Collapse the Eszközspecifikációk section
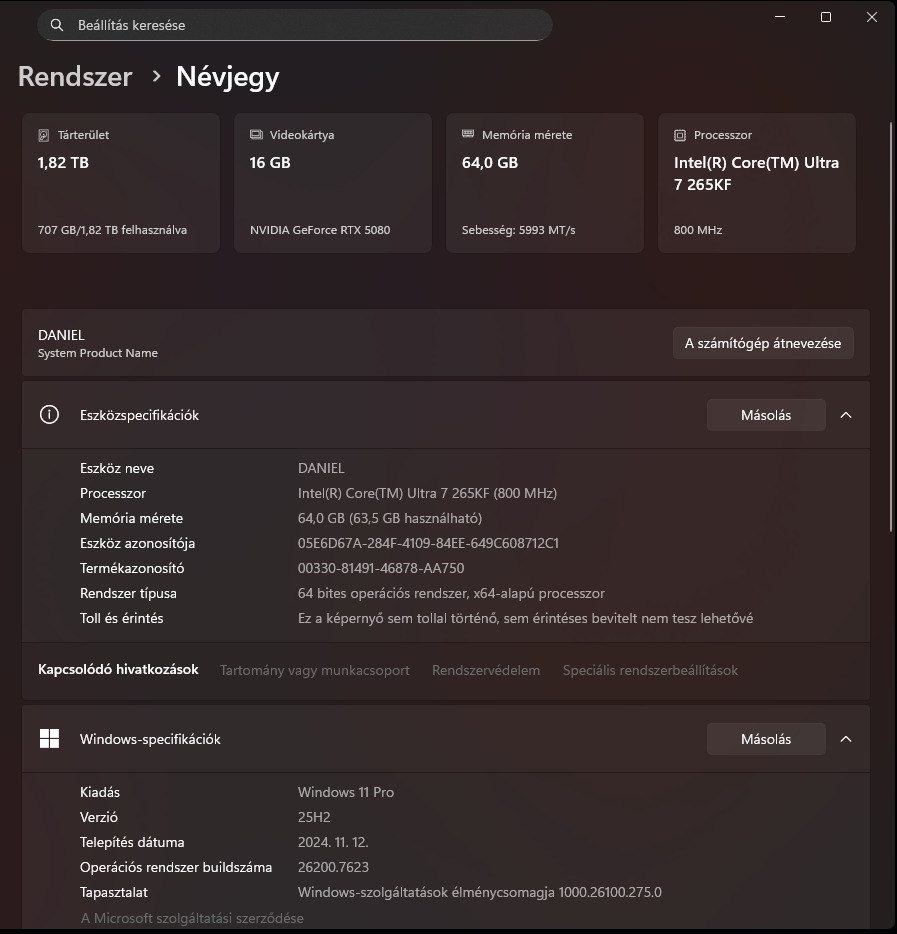 pyautogui.click(x=846, y=415)
